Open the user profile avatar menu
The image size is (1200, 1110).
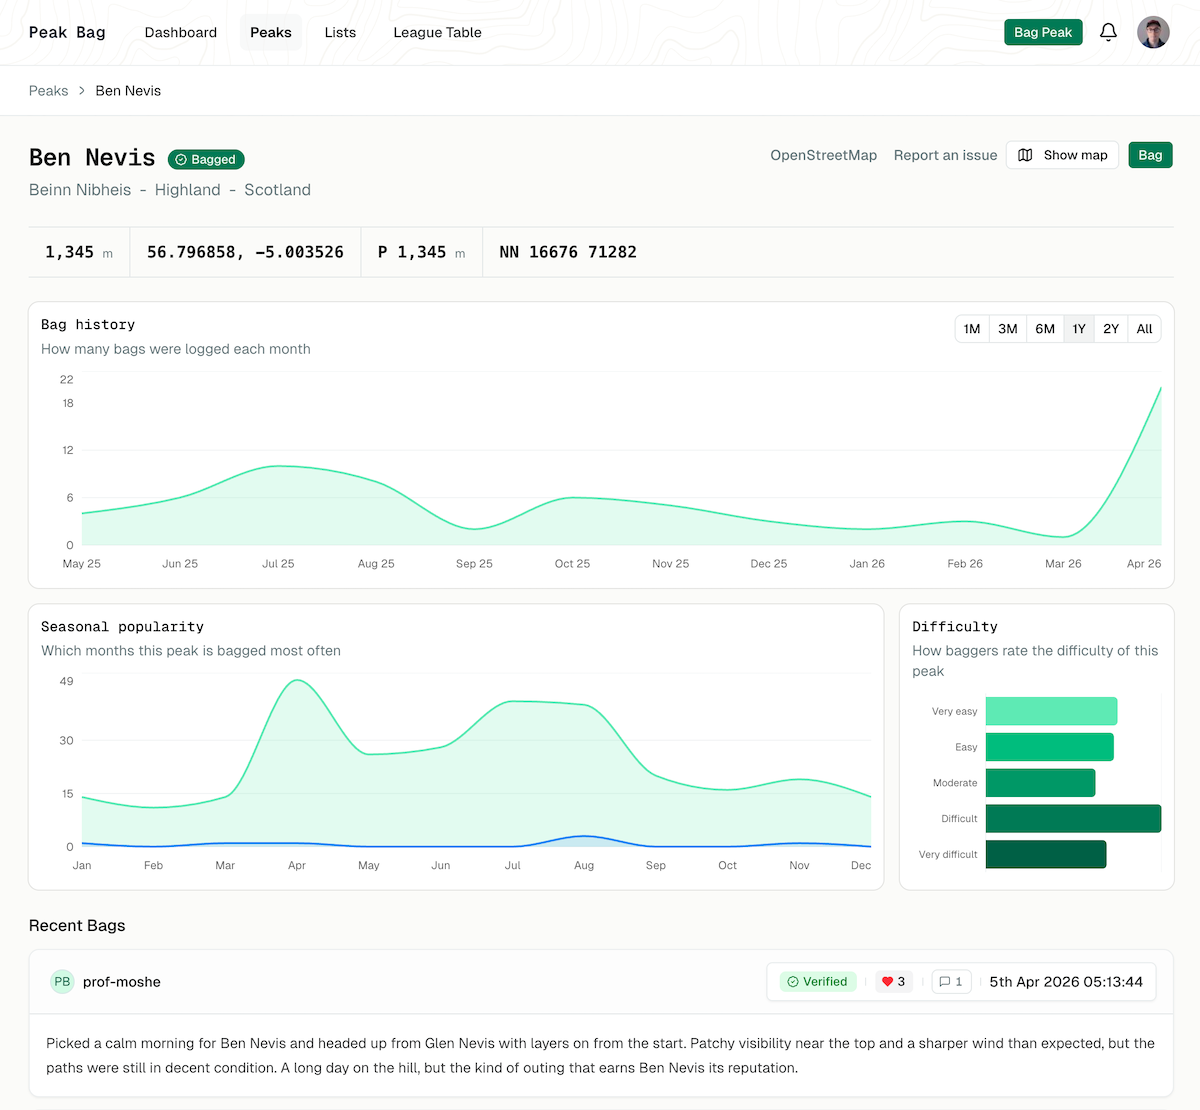pyautogui.click(x=1153, y=32)
